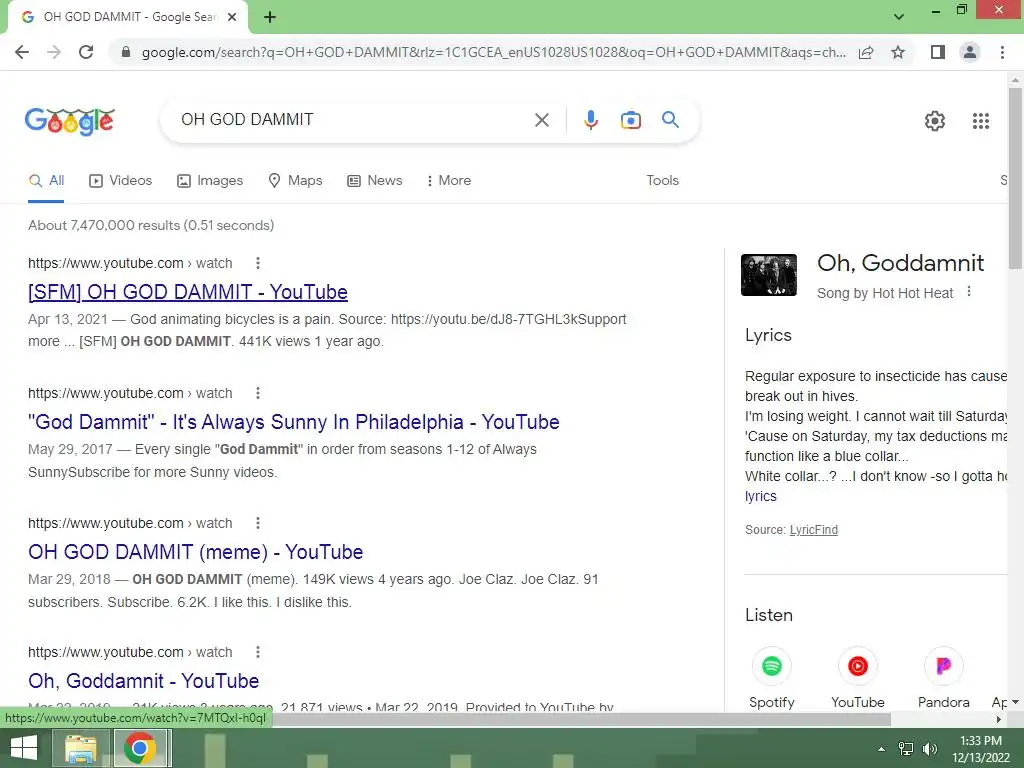Expand the full lyrics link
This screenshot has width=1024, height=768.
[761, 496]
